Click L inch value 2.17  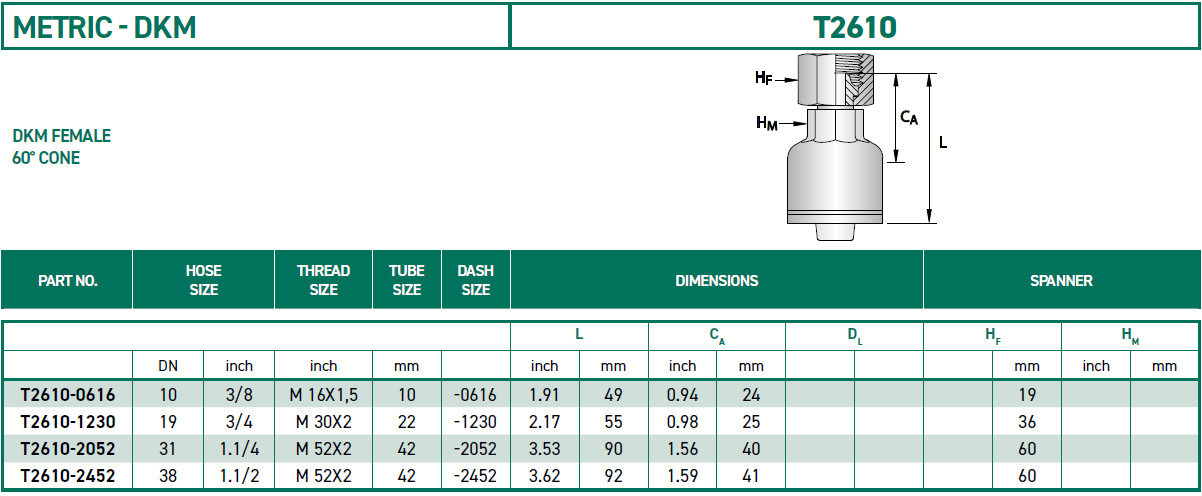point(543,422)
